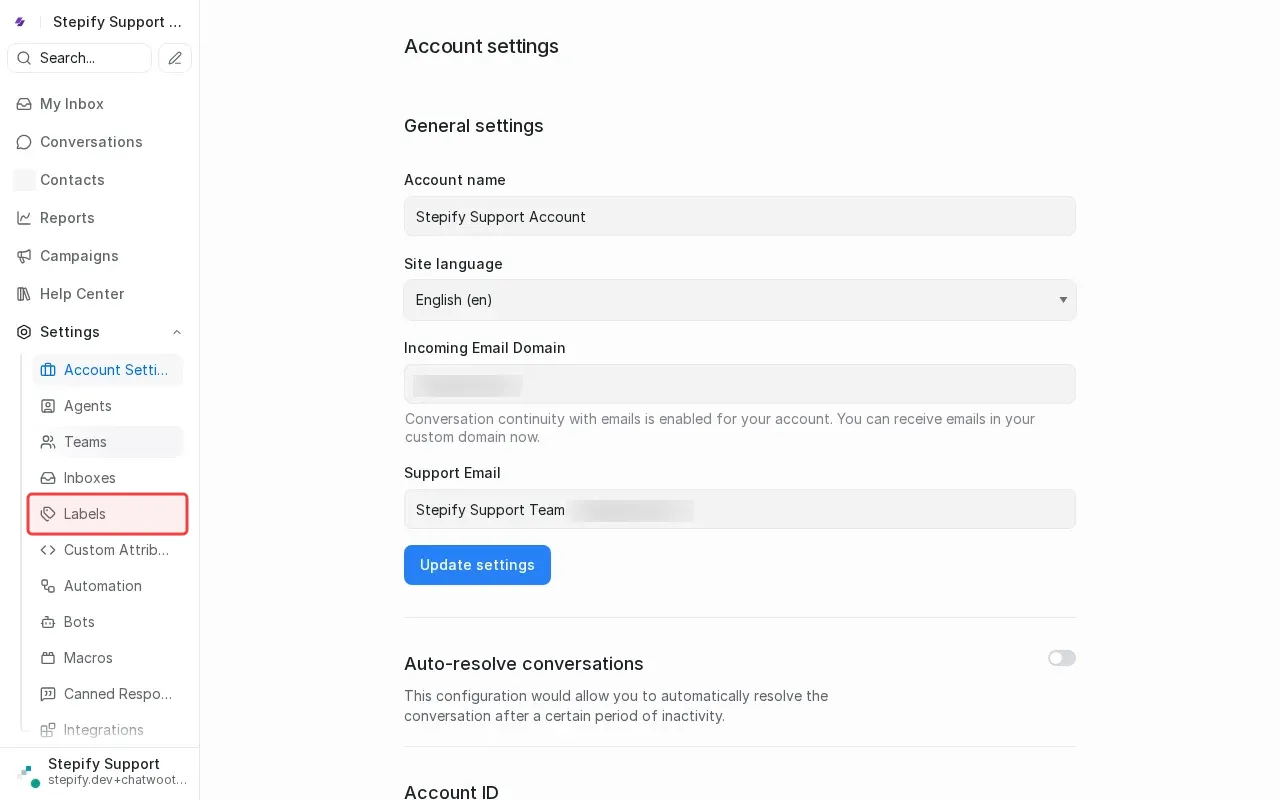Enable auto-resolve conversations toggle

1062,658
